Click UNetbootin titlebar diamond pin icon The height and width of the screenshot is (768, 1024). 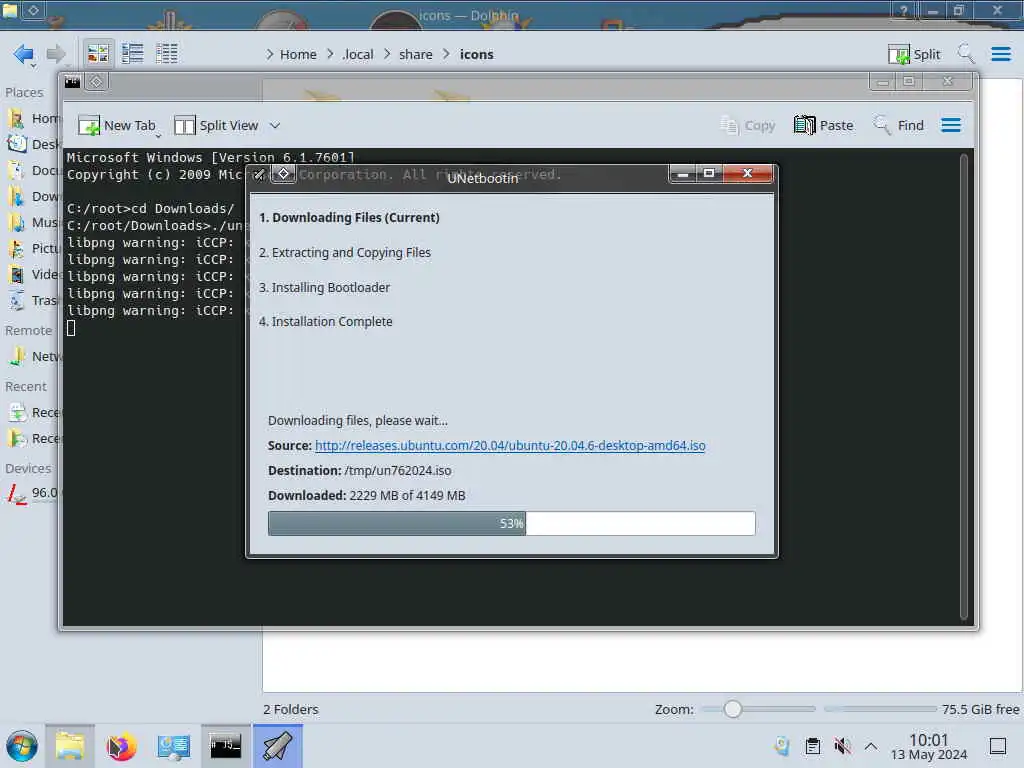283,174
